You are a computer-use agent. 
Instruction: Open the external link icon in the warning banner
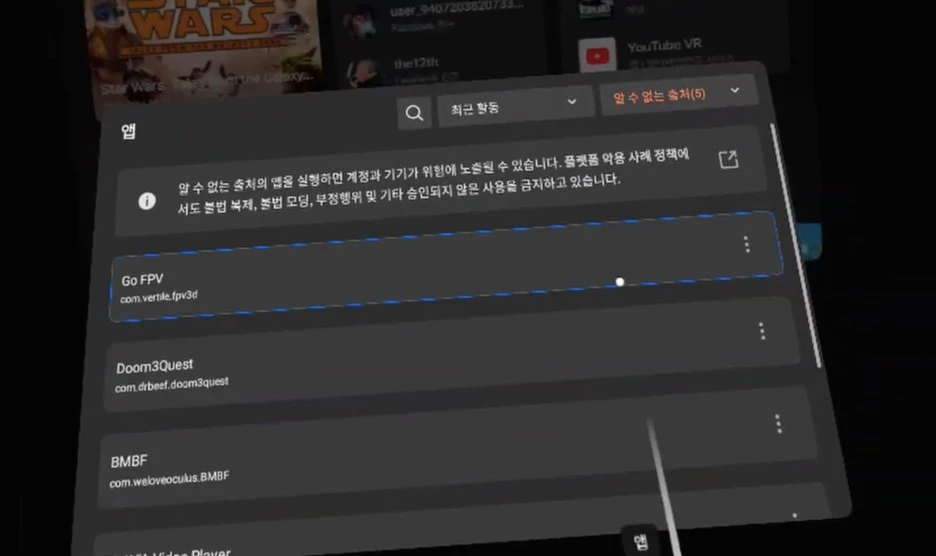[728, 159]
